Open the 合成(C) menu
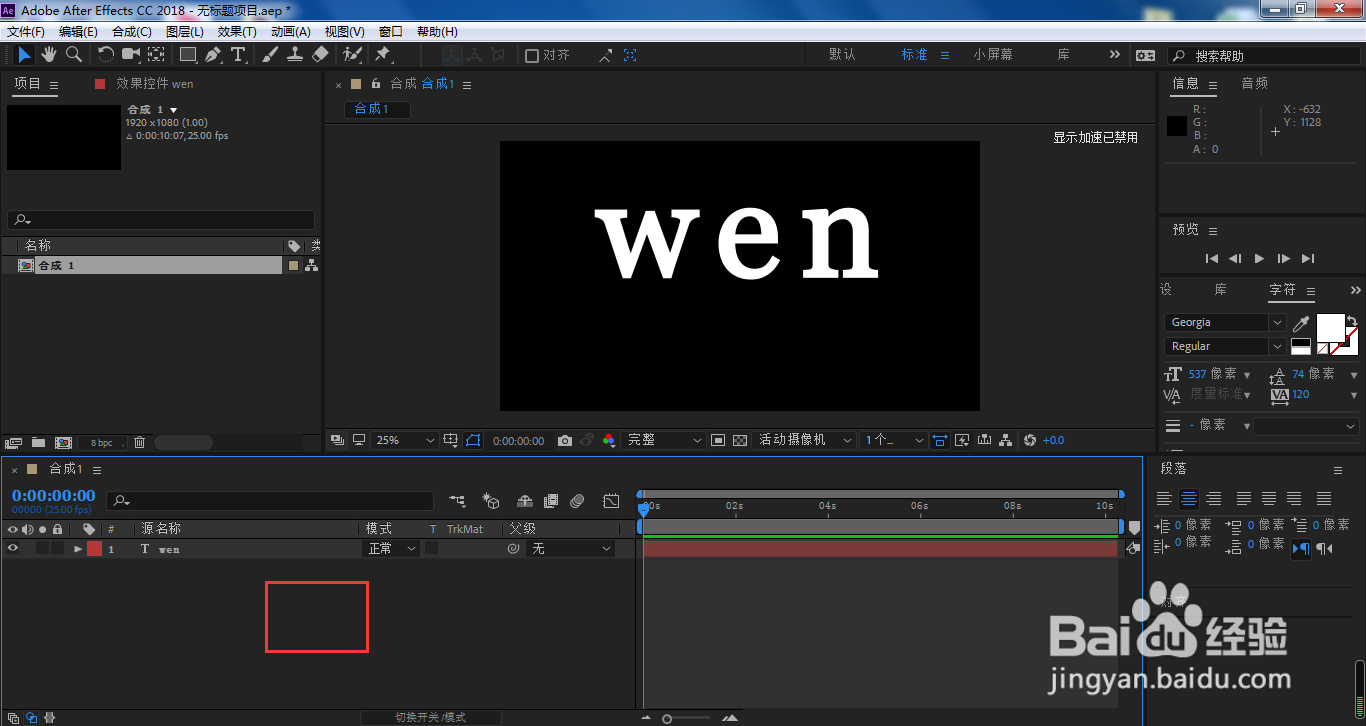 click(x=132, y=32)
